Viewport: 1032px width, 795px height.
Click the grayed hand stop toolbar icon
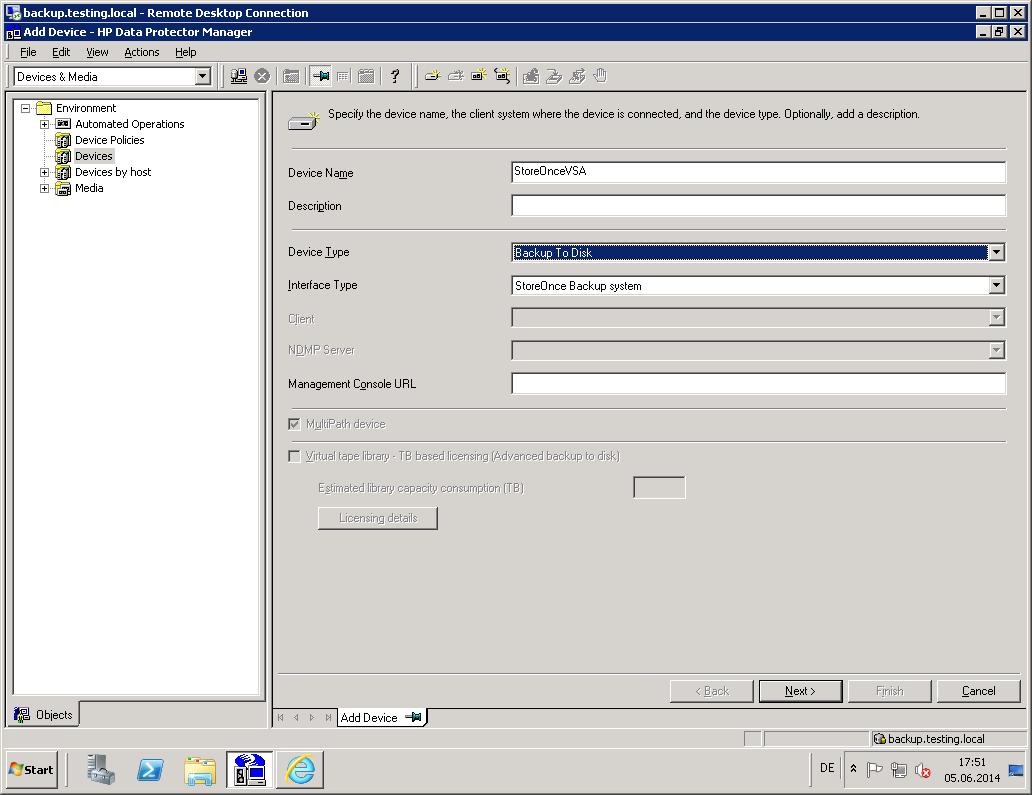tap(600, 76)
